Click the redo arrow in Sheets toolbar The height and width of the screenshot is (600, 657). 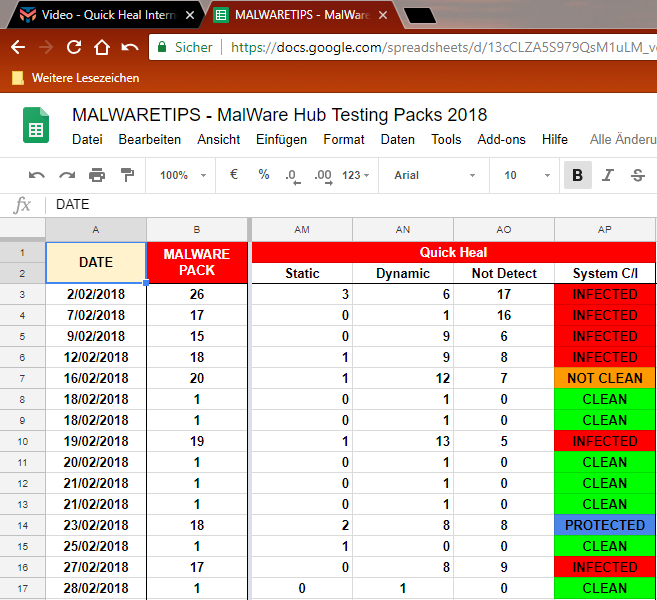(67, 175)
